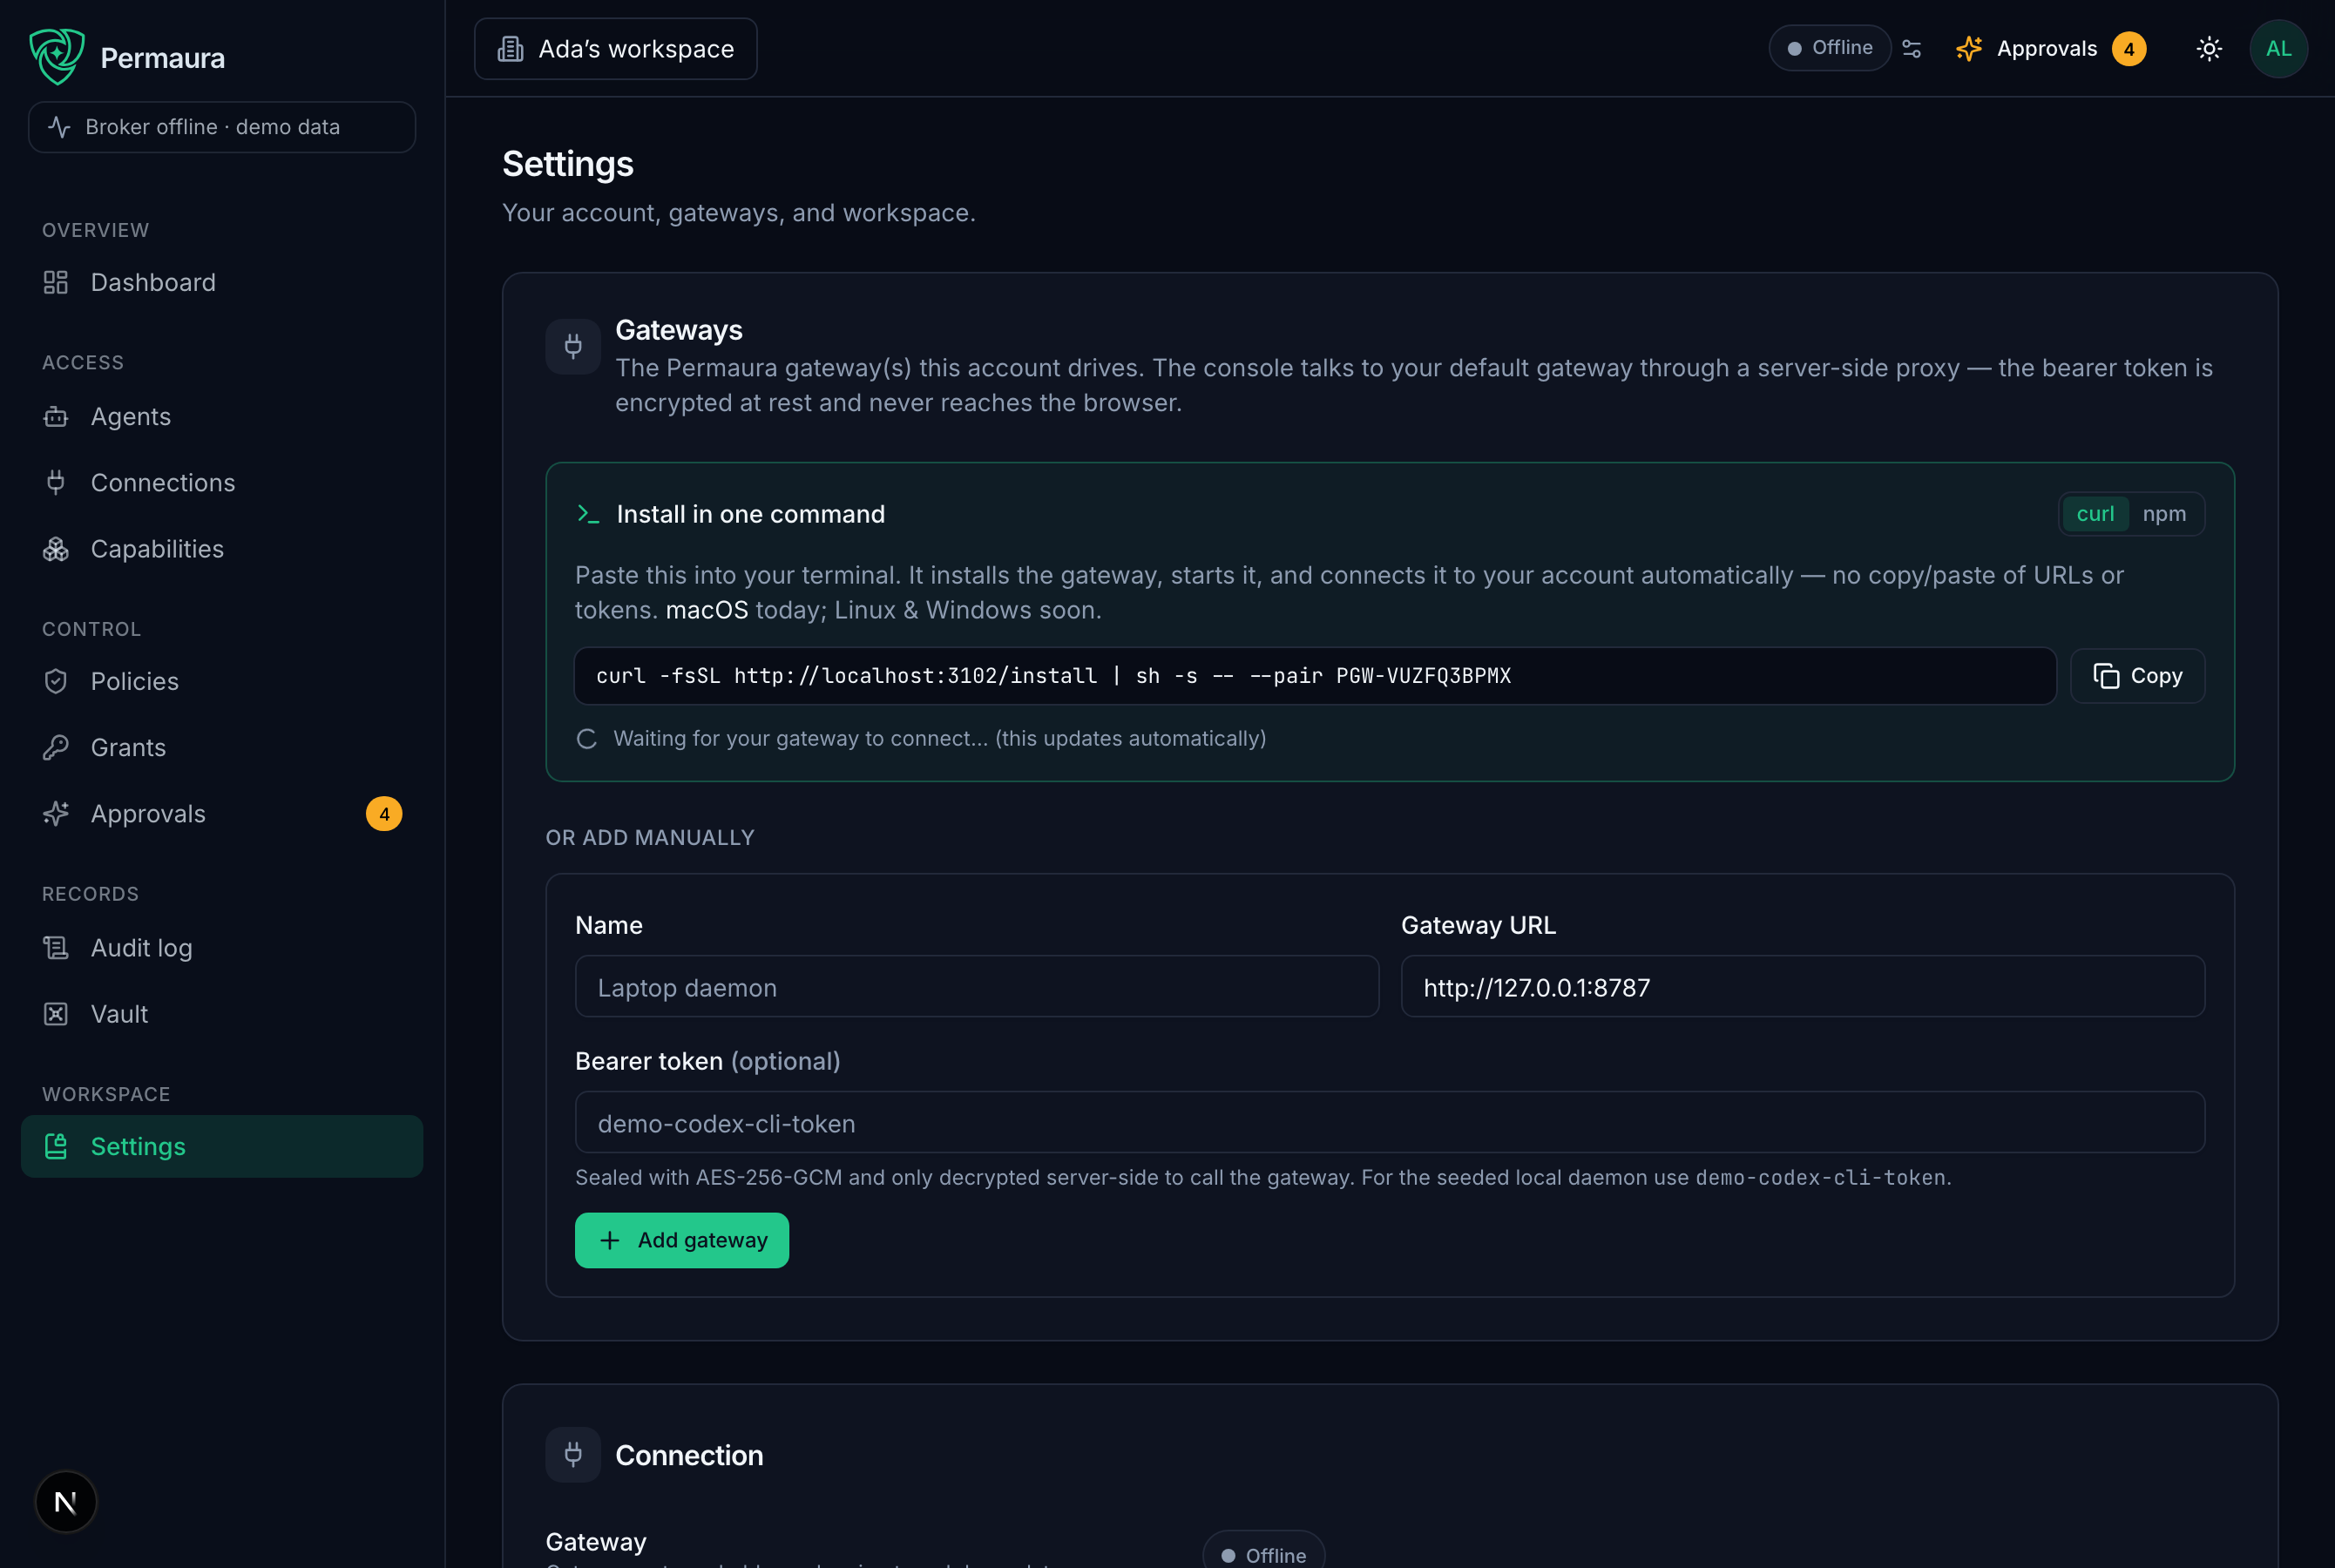Click the curl install command text
This screenshot has height=1568, width=2335.
[1053, 676]
